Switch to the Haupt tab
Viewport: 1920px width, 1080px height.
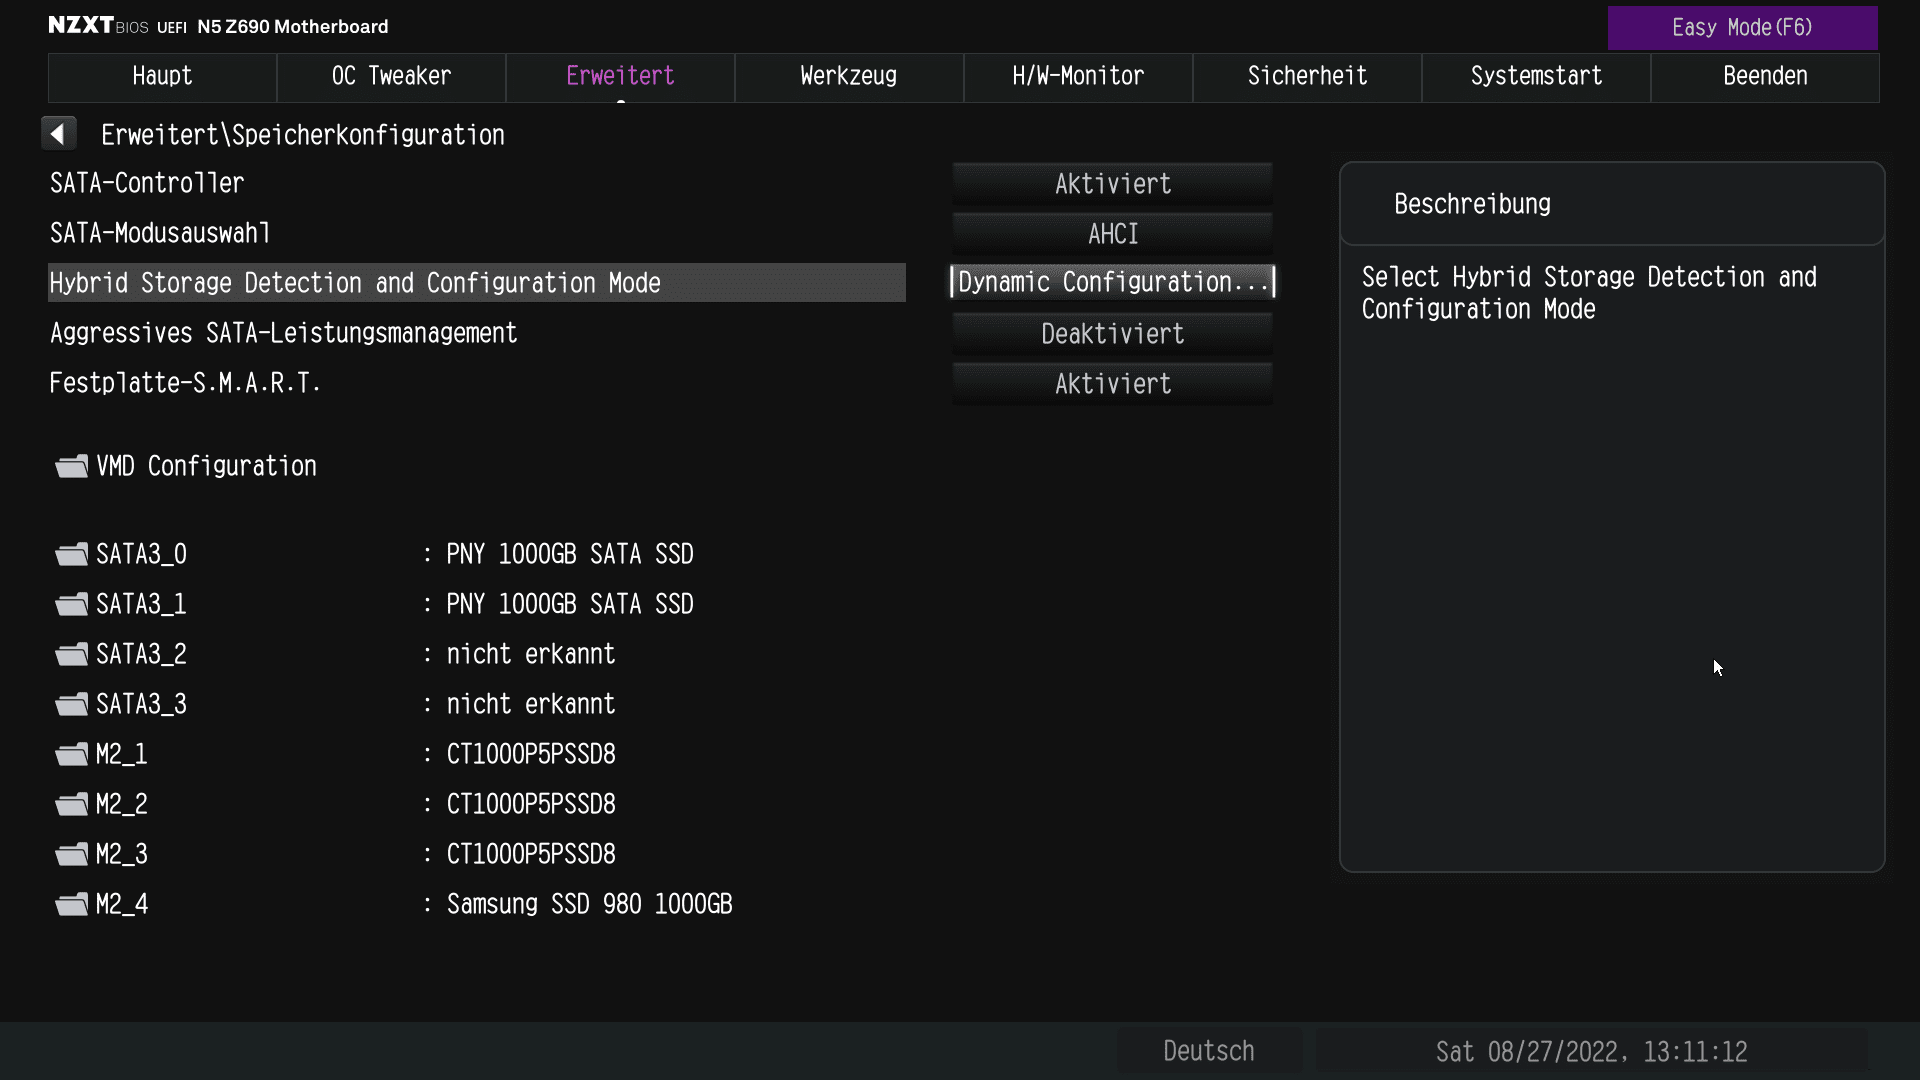click(x=162, y=77)
